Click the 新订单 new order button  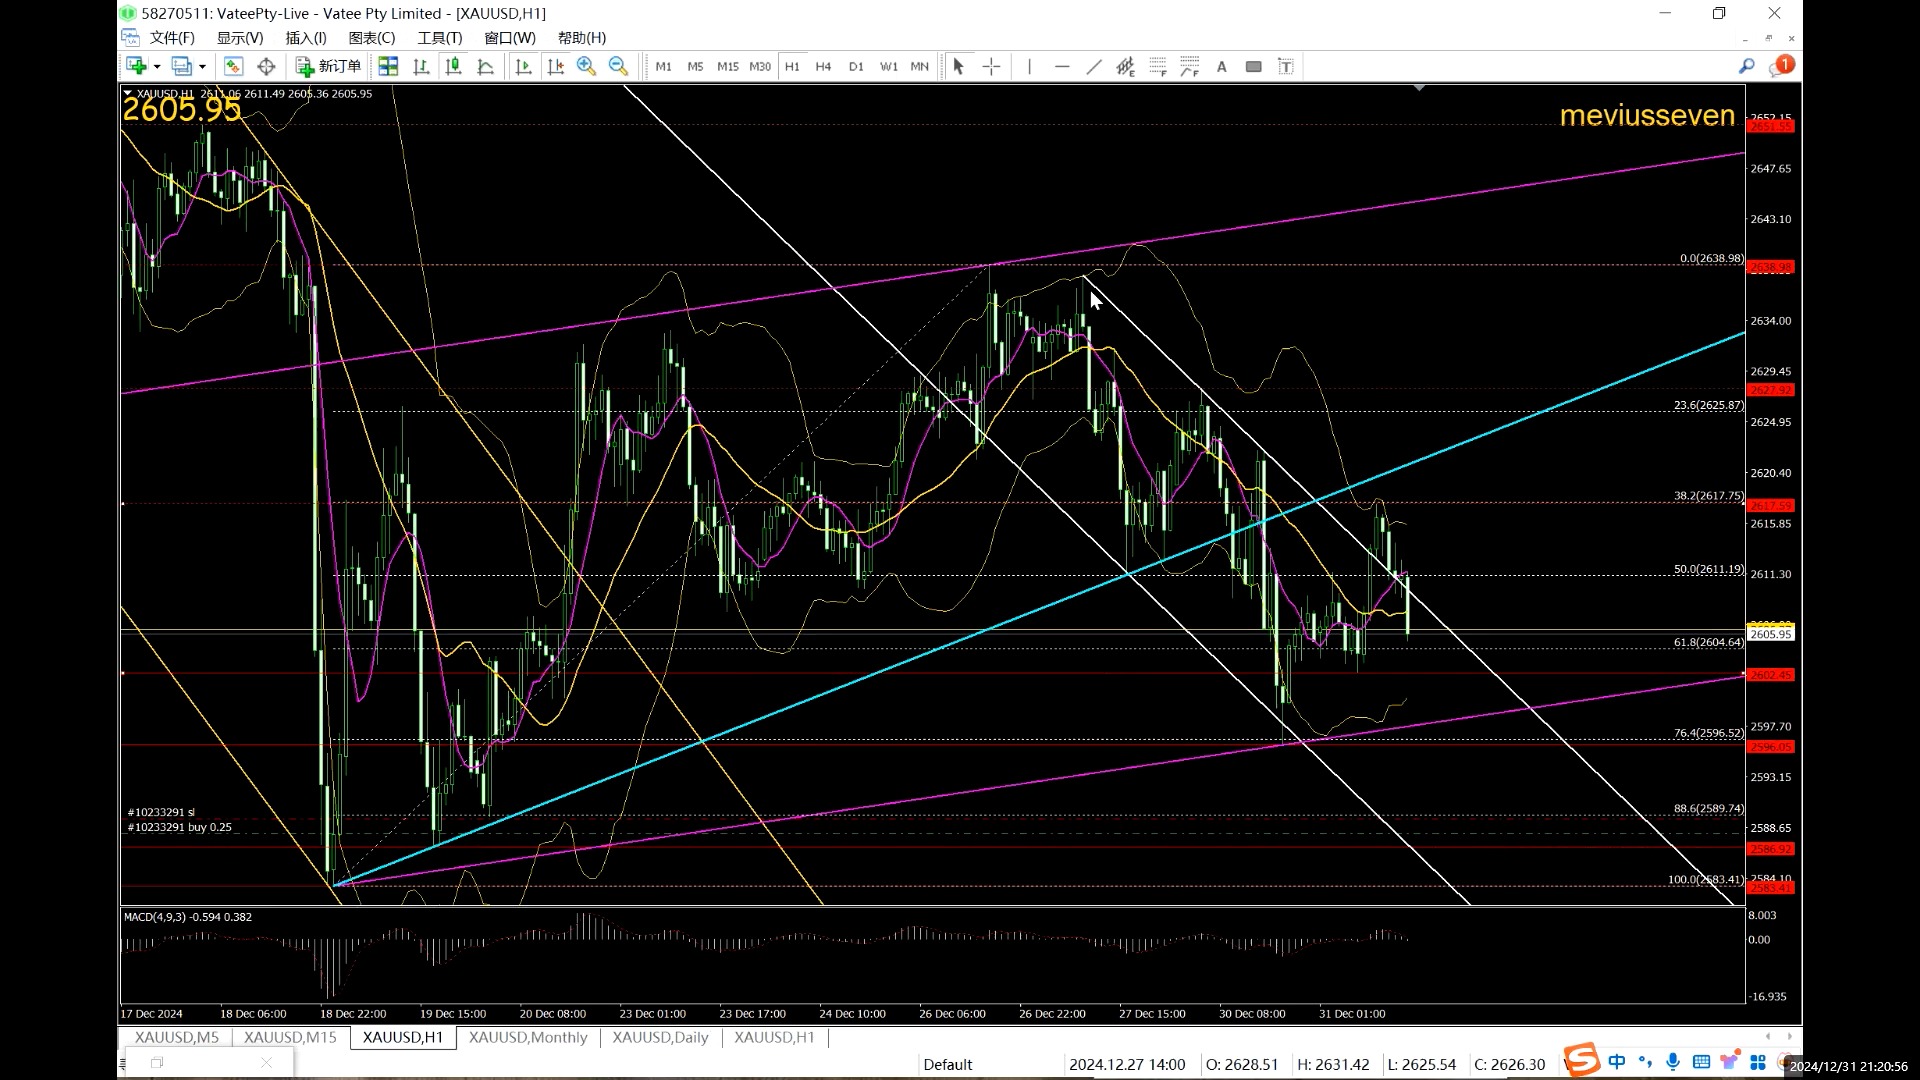[x=328, y=66]
